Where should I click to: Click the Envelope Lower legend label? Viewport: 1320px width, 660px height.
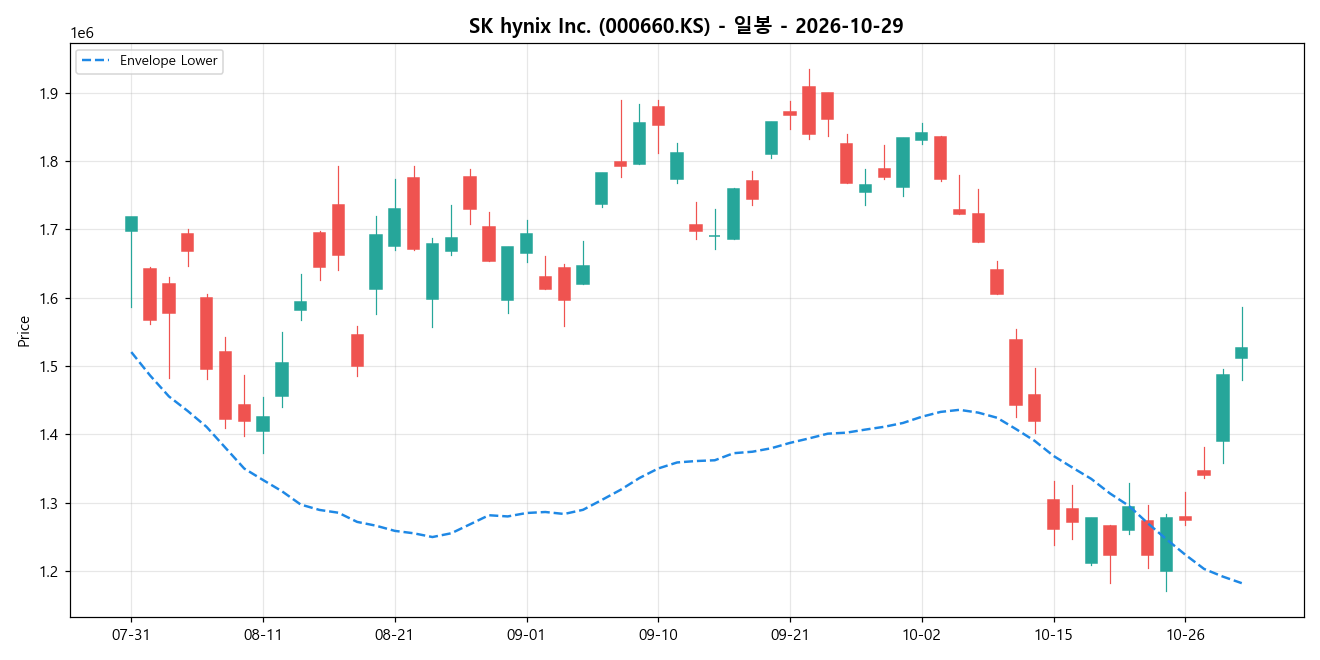[x=168, y=61]
